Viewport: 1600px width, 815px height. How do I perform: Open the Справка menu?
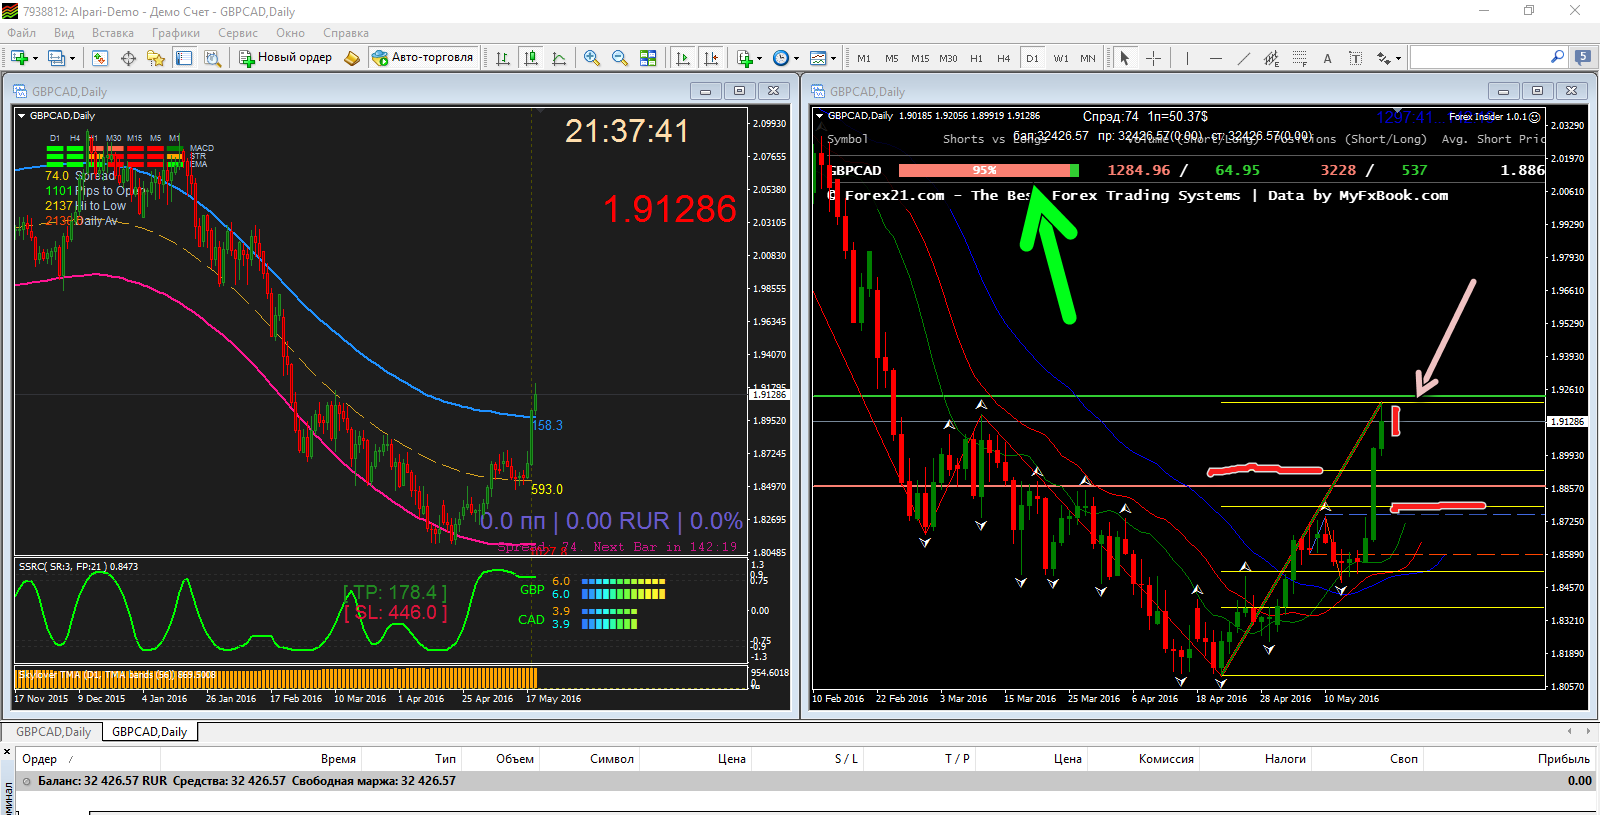click(x=346, y=33)
